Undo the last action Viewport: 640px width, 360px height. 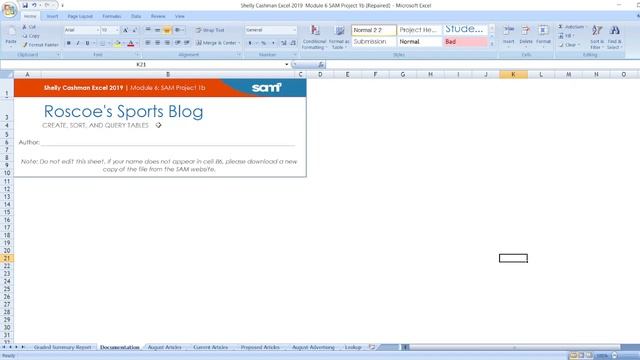click(34, 5)
